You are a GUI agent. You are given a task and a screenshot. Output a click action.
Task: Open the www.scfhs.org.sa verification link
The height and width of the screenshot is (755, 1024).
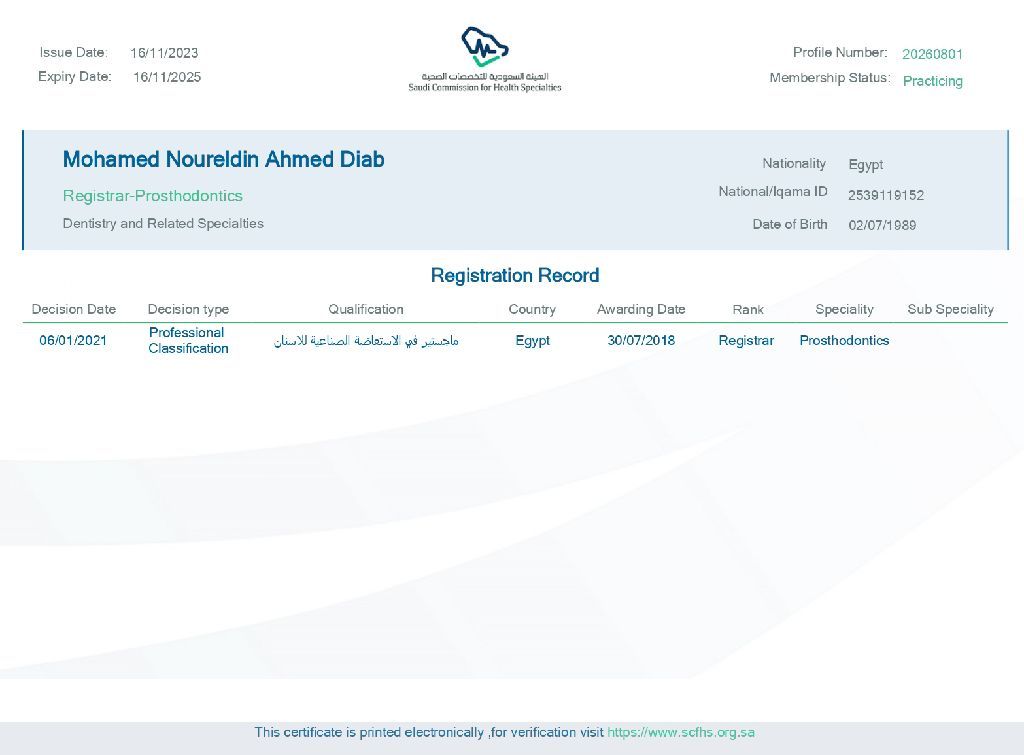click(680, 732)
